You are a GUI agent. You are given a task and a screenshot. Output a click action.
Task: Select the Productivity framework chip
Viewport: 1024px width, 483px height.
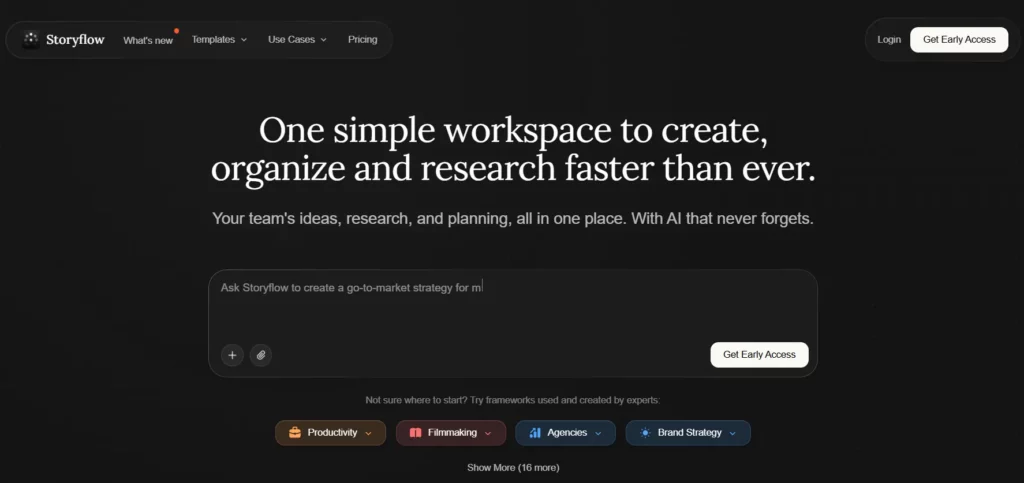330,433
